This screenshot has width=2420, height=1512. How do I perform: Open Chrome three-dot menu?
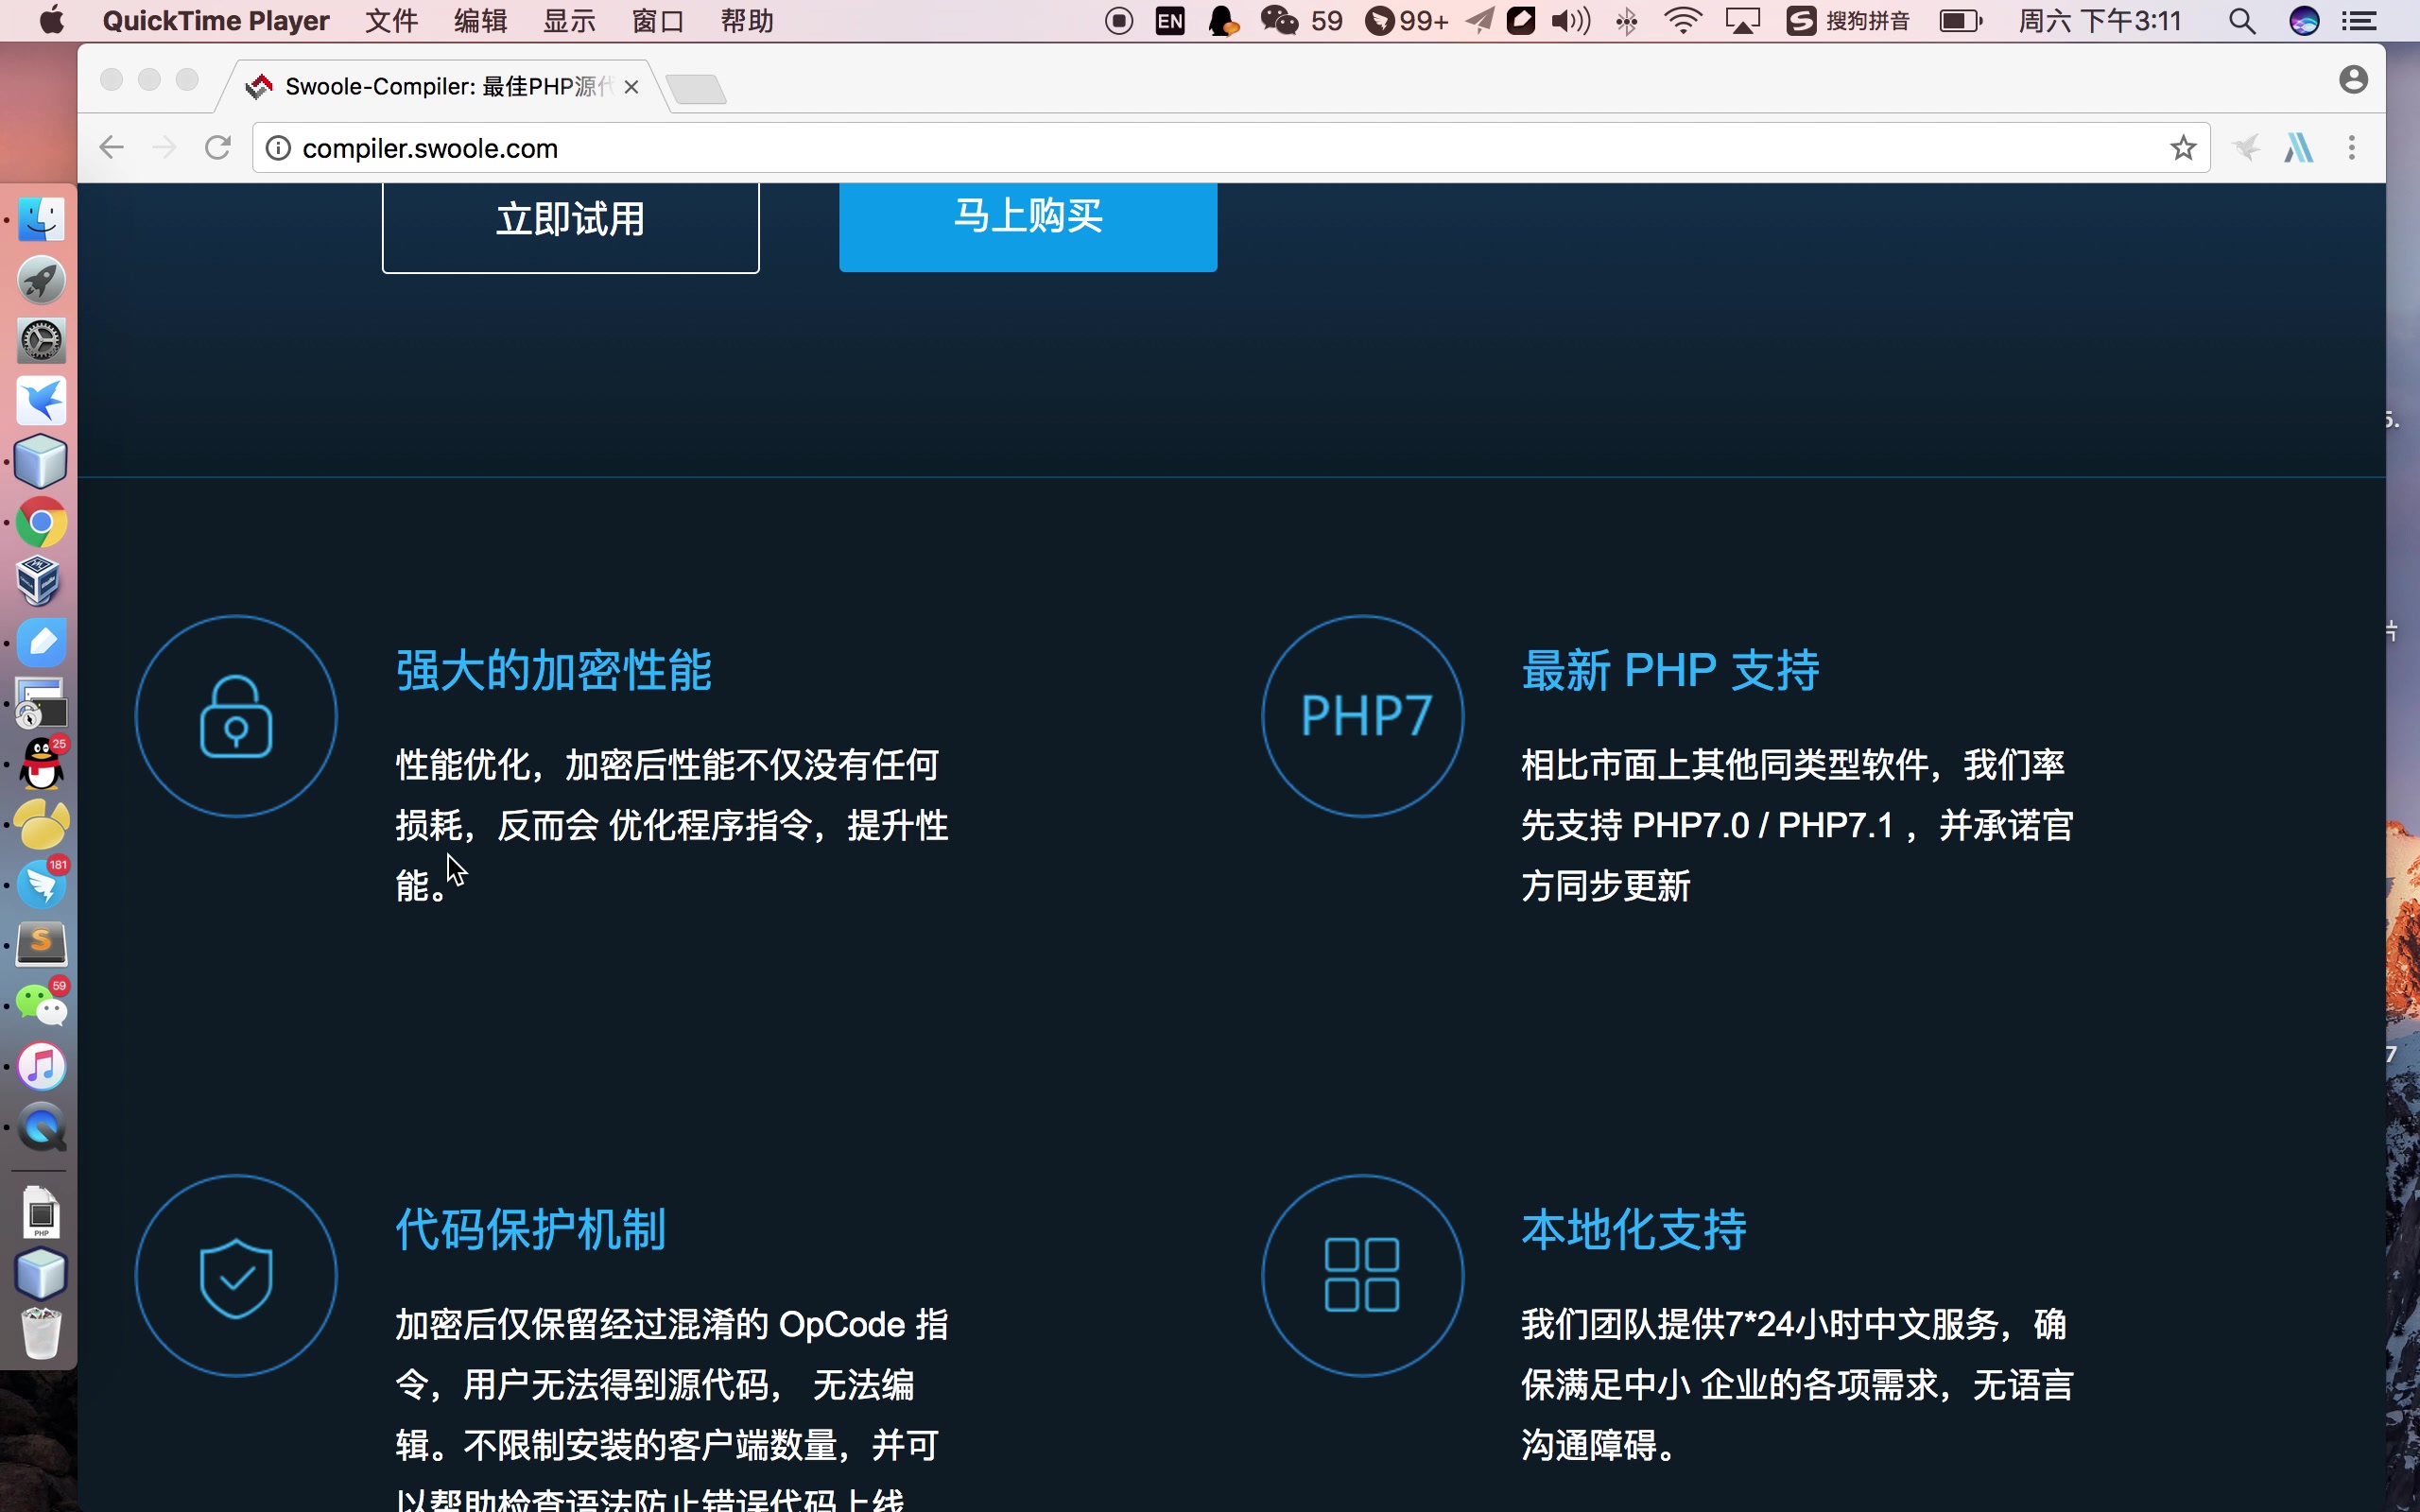coord(2352,148)
